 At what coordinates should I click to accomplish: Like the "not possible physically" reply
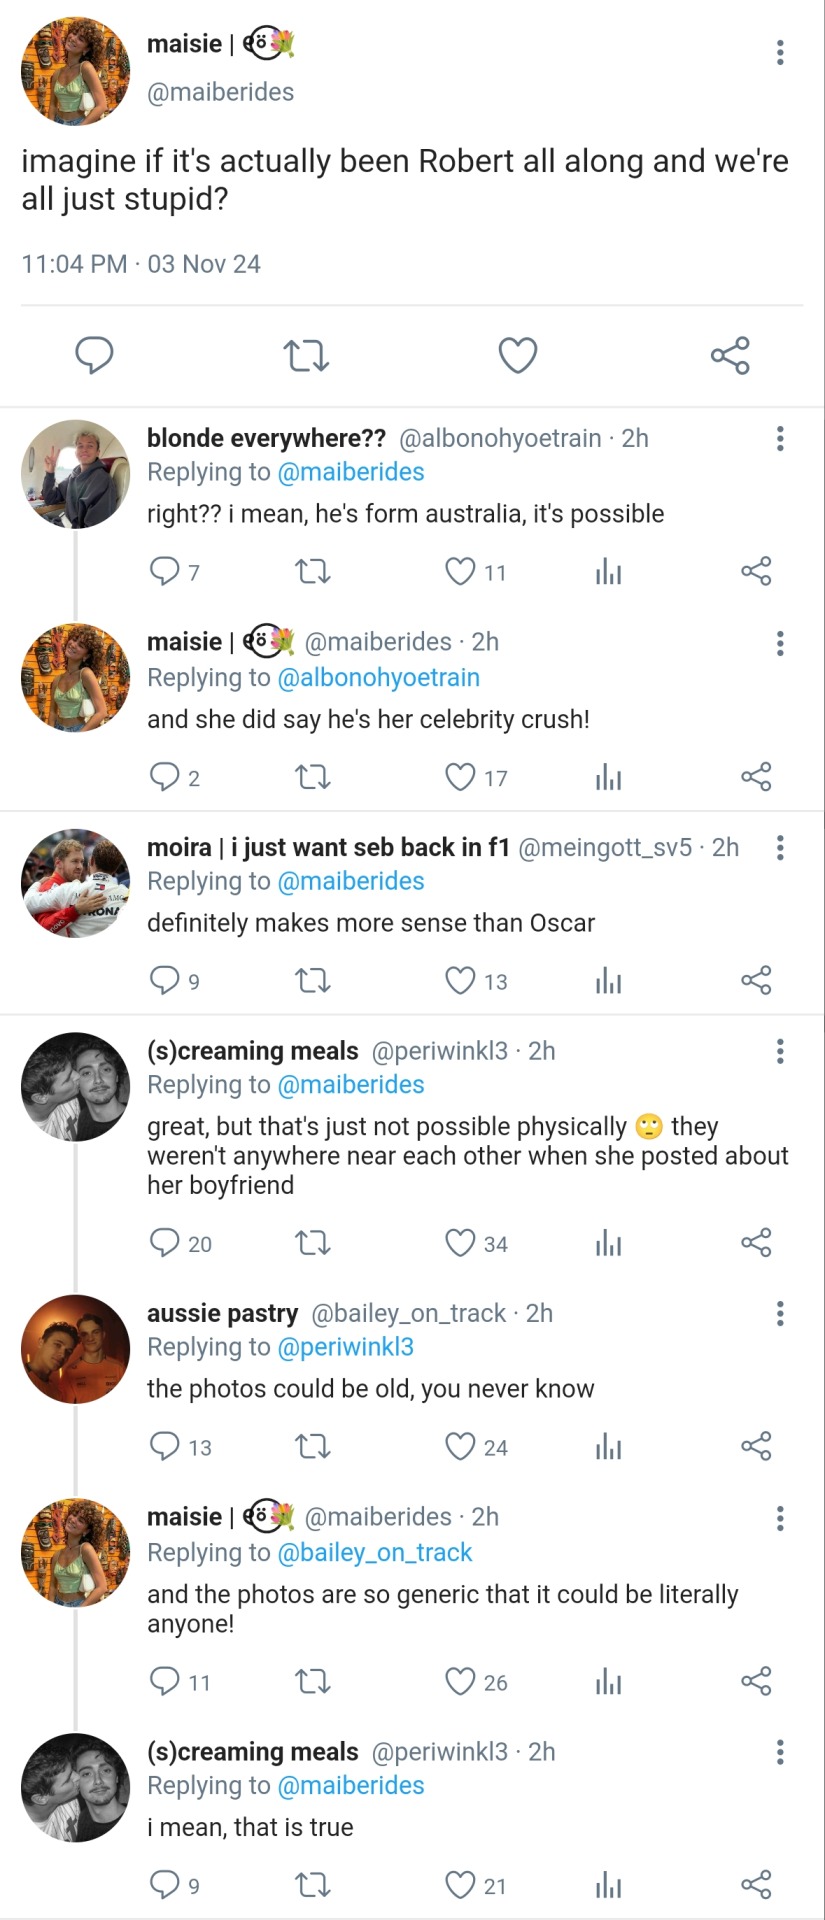pyautogui.click(x=460, y=1243)
